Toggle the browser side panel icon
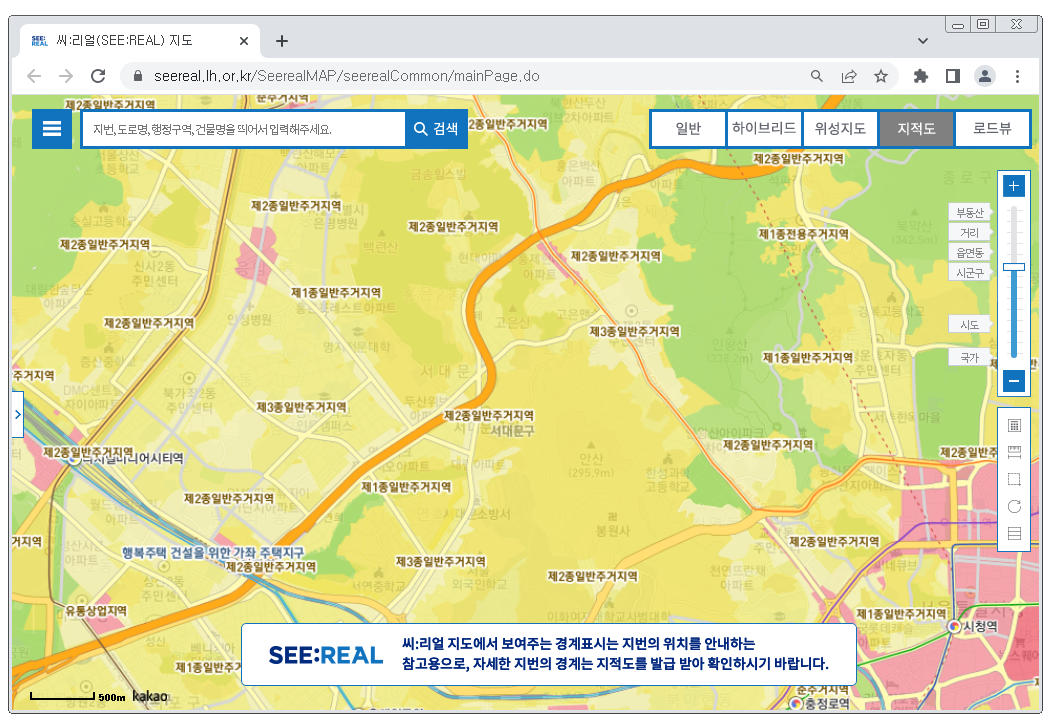Screen dimensions: 1049x718 [x=953, y=76]
